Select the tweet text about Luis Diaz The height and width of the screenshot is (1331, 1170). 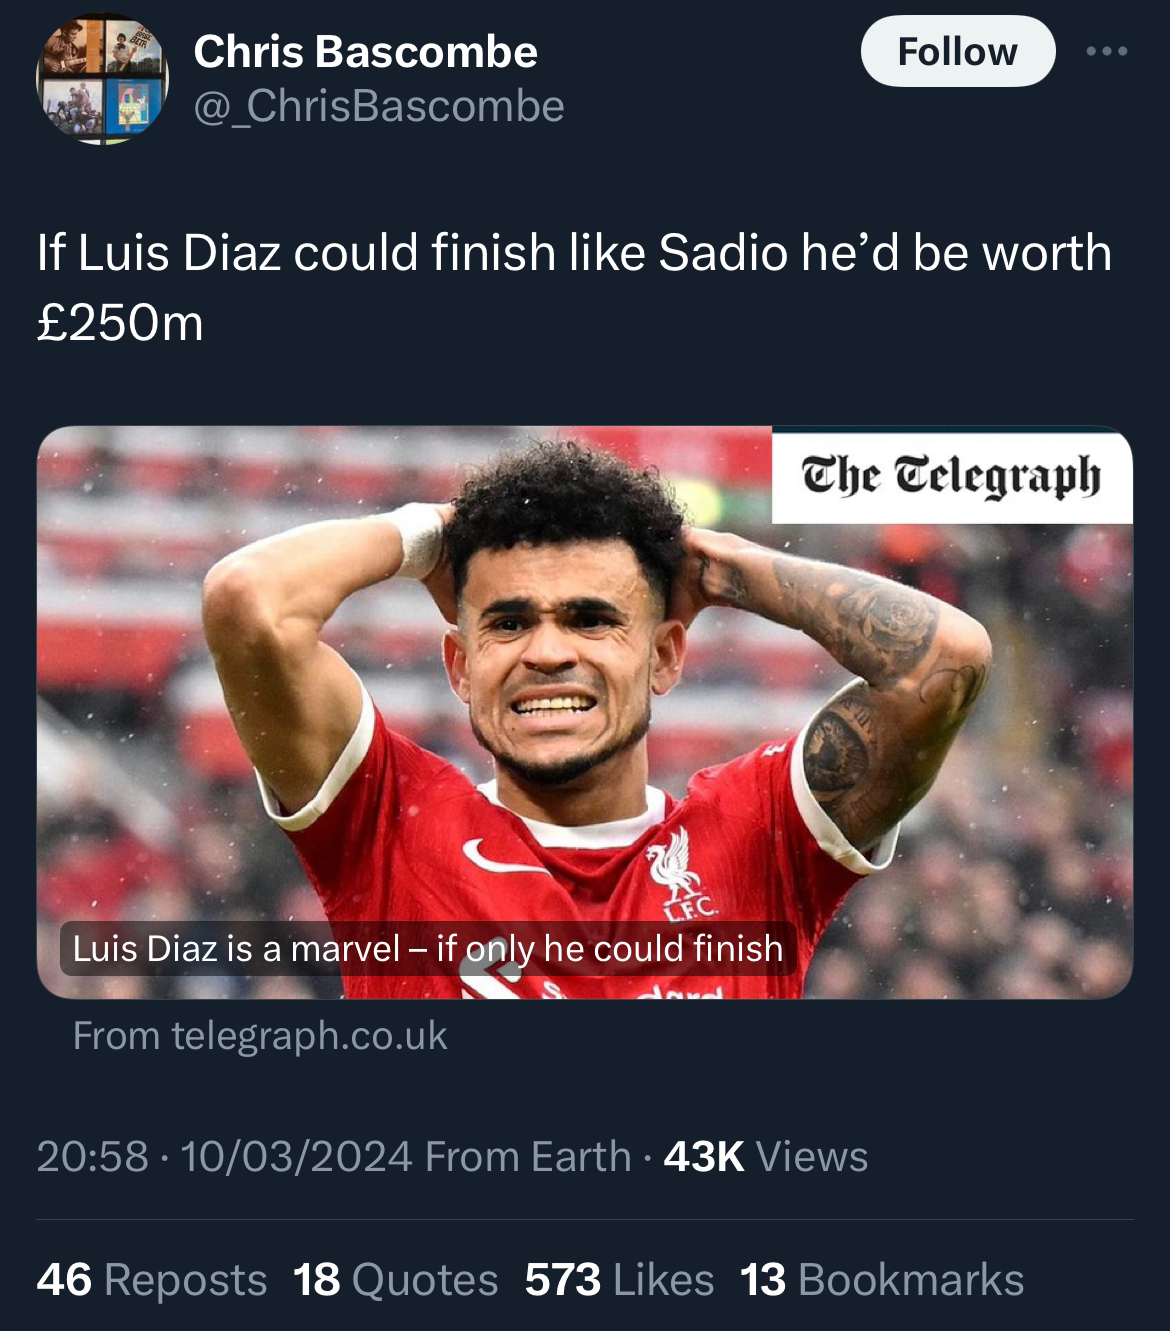[574, 287]
